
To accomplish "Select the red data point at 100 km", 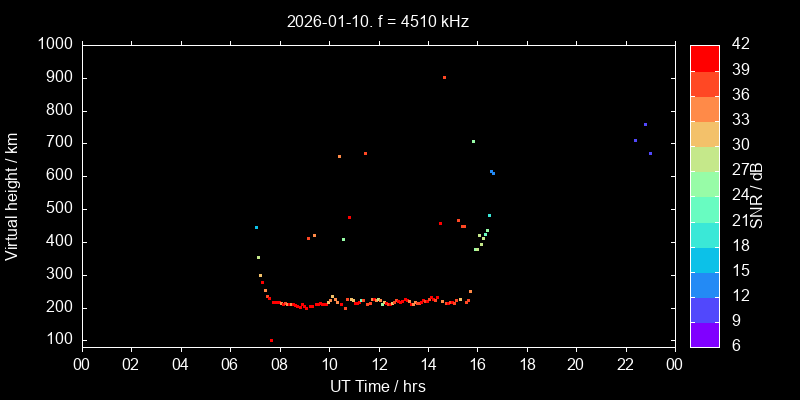I will 271,341.
